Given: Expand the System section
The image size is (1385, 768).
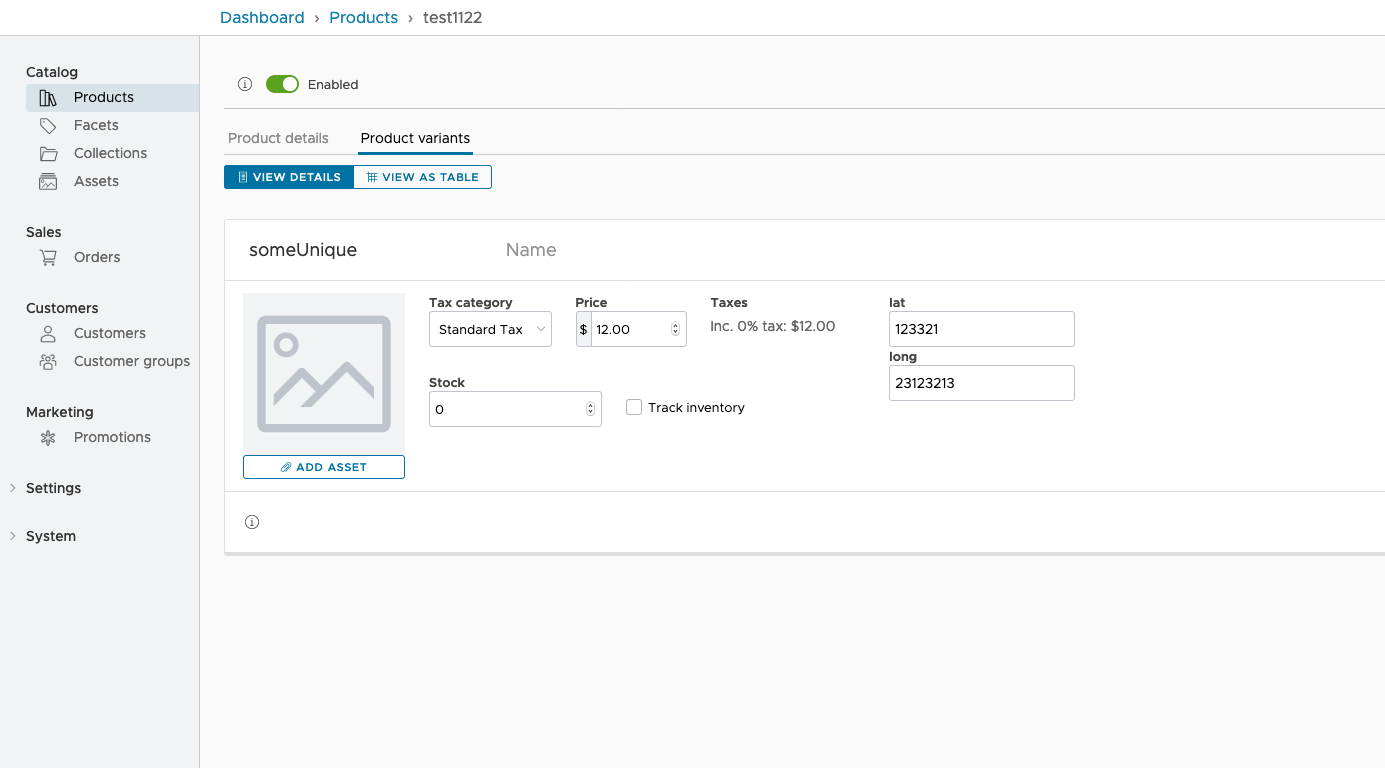Looking at the screenshot, I should click(x=50, y=536).
